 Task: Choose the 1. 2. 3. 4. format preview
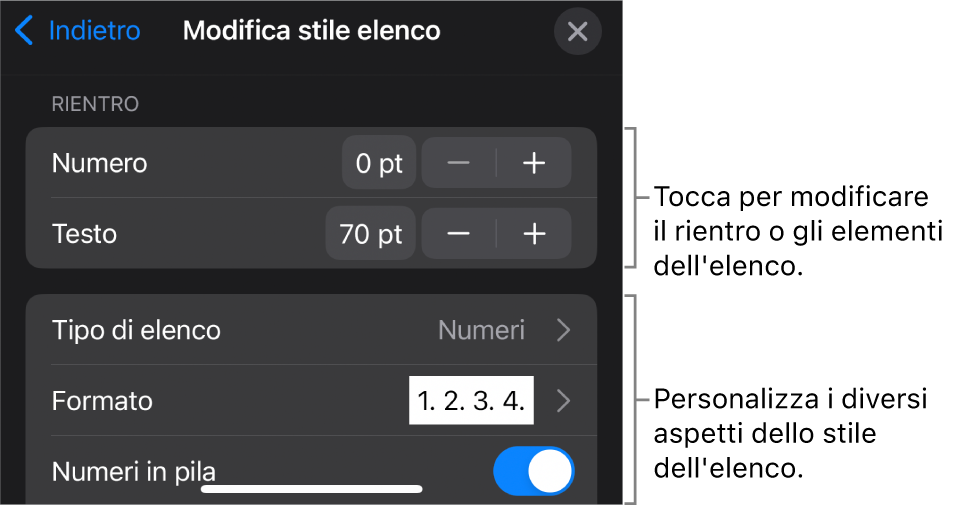pyautogui.click(x=471, y=401)
